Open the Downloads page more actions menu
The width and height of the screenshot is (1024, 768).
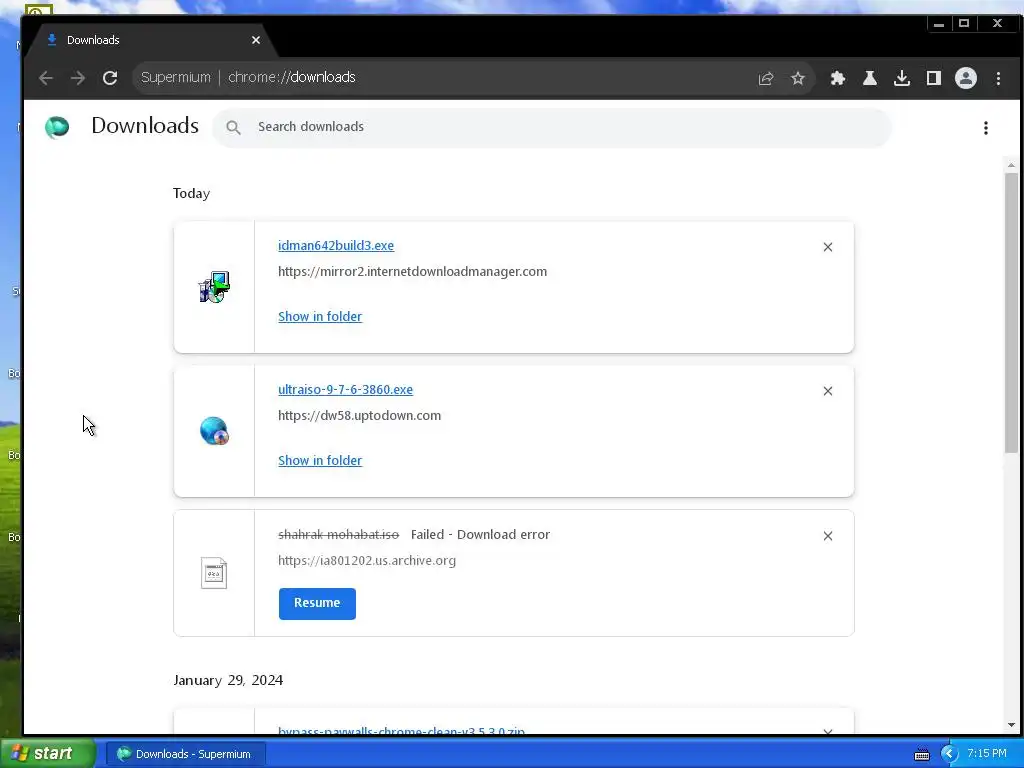[x=985, y=128]
